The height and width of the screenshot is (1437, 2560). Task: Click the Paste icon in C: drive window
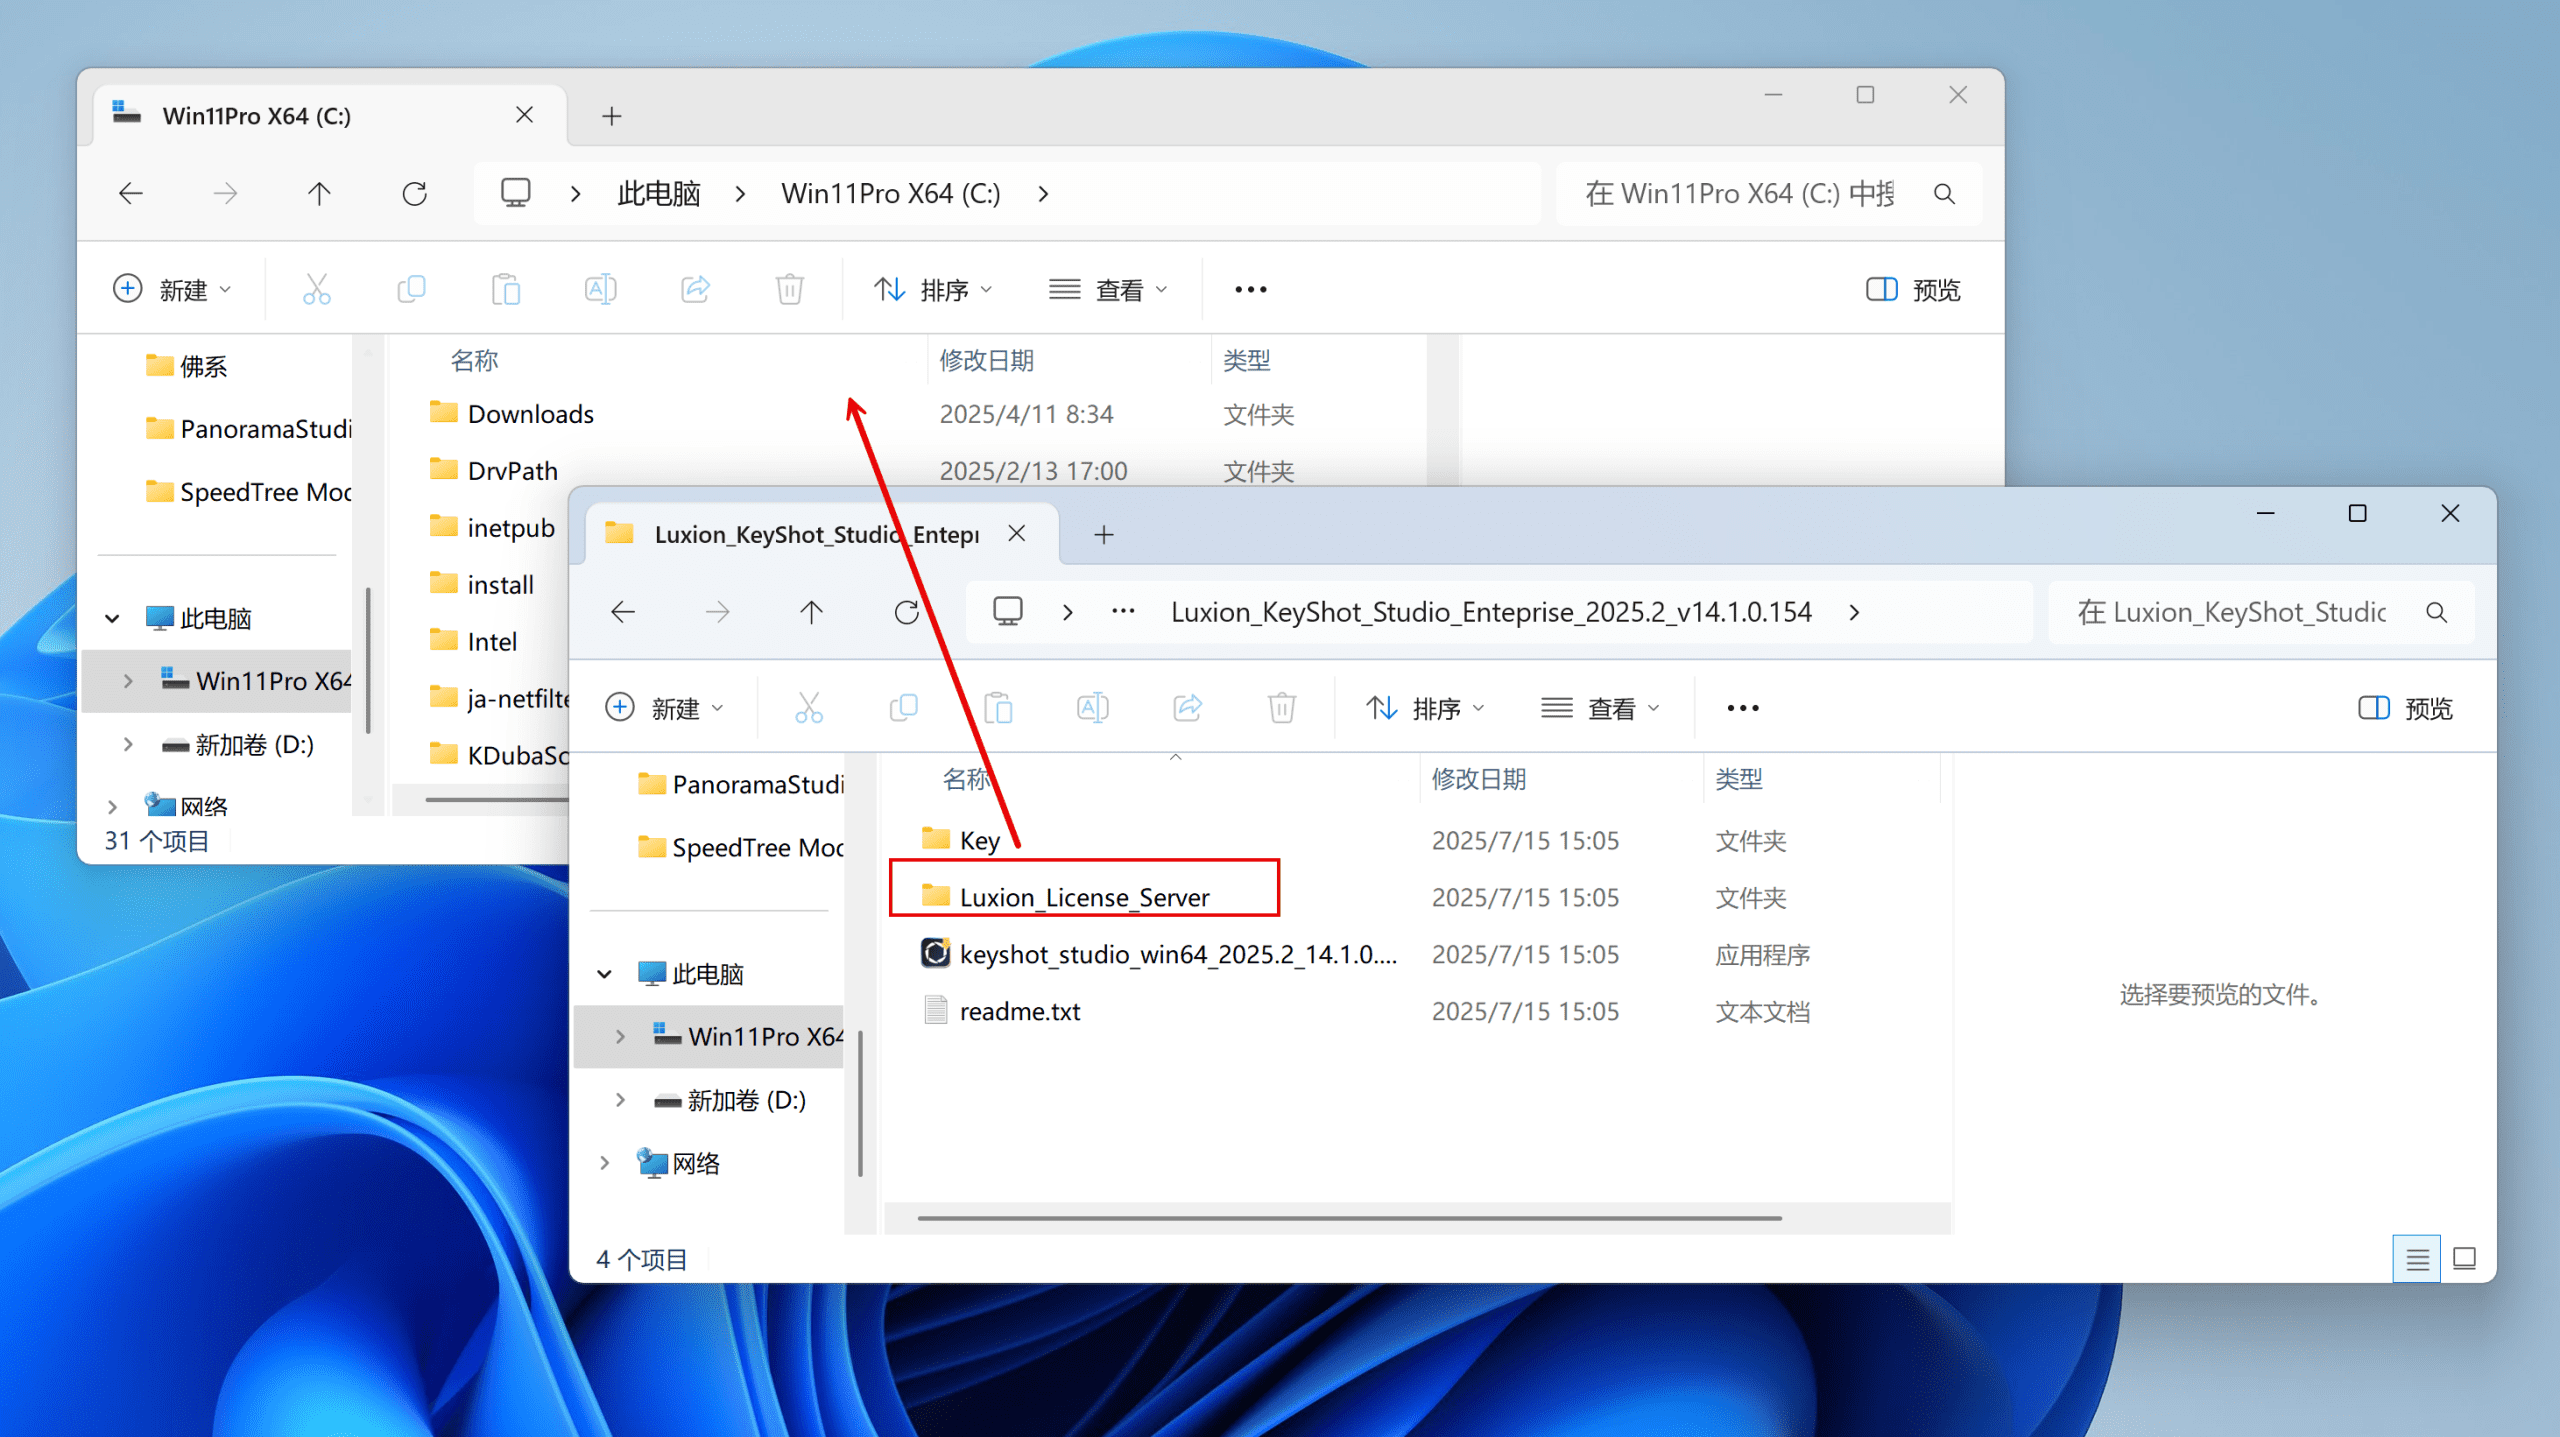click(x=505, y=290)
